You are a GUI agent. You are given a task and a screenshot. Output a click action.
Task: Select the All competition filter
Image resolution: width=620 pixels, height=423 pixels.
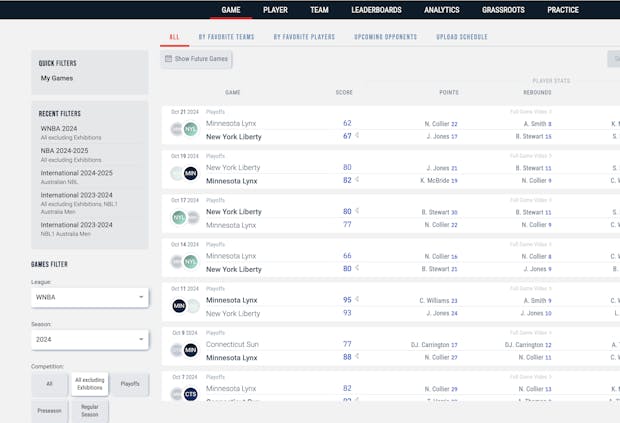click(x=49, y=383)
